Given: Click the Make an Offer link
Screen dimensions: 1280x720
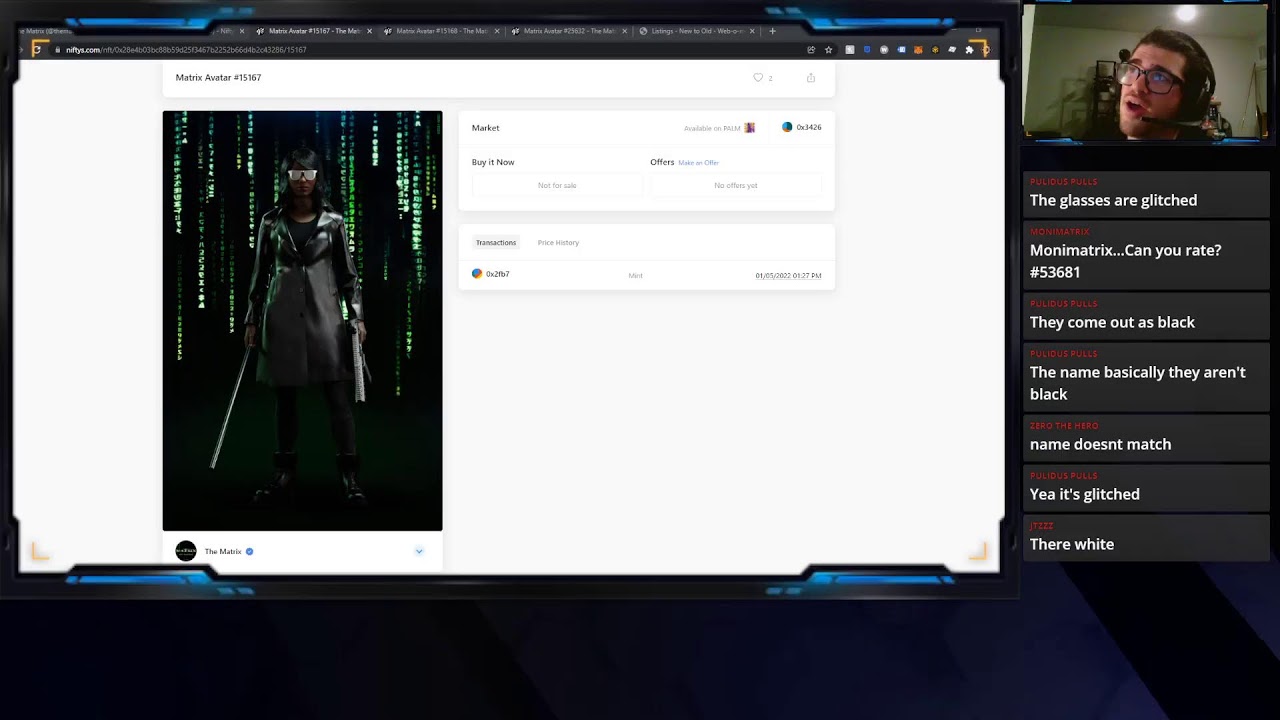Looking at the screenshot, I should click(698, 162).
